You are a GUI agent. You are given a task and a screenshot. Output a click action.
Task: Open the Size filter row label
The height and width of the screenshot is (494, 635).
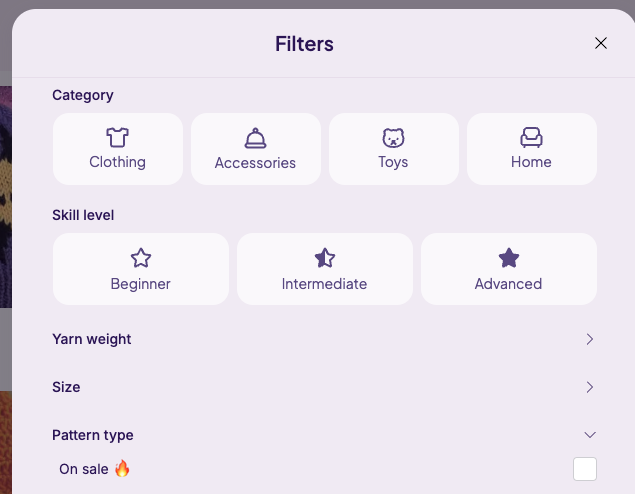[x=66, y=387]
